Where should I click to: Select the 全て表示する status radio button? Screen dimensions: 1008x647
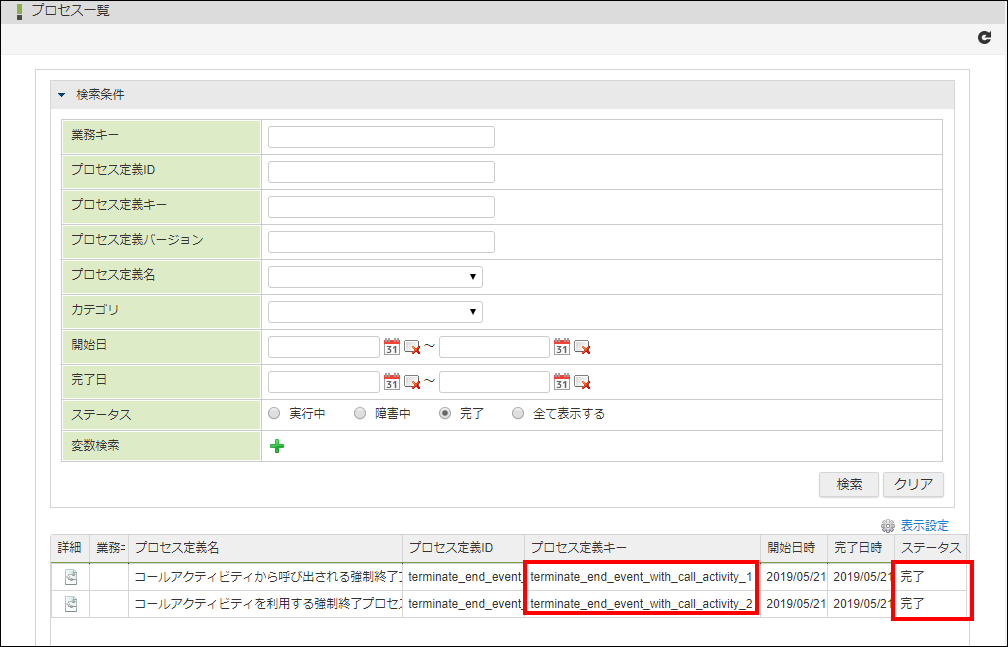[x=517, y=413]
